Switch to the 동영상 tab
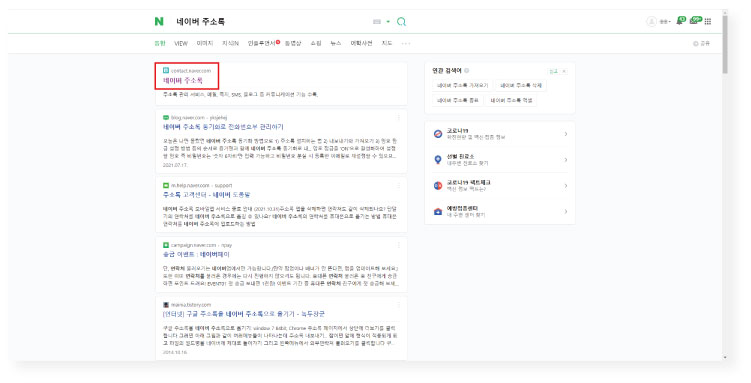This screenshot has height=383, width=751. [x=293, y=43]
